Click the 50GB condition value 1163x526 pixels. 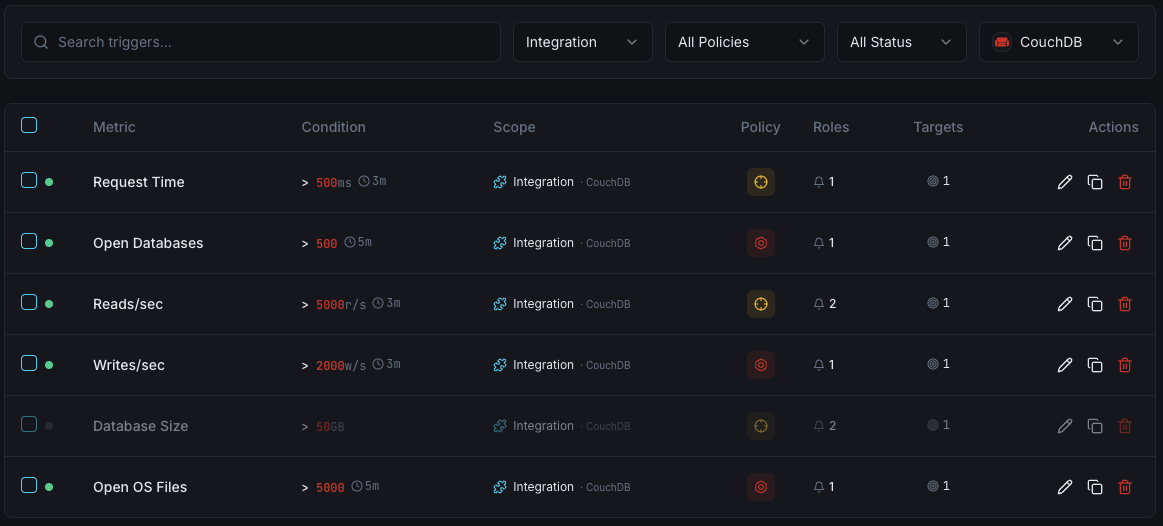(x=330, y=427)
